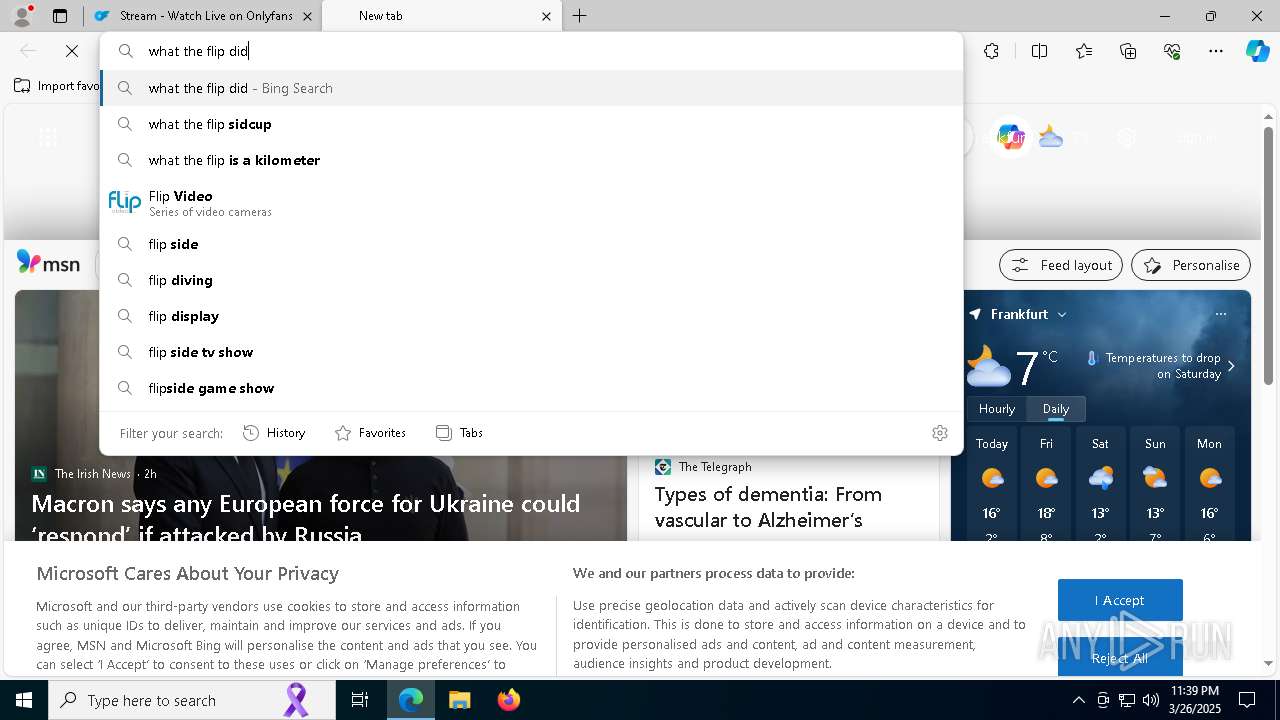This screenshot has height=720, width=1280.
Task: Select suggestion 'flipside game show'
Action: [x=531, y=388]
